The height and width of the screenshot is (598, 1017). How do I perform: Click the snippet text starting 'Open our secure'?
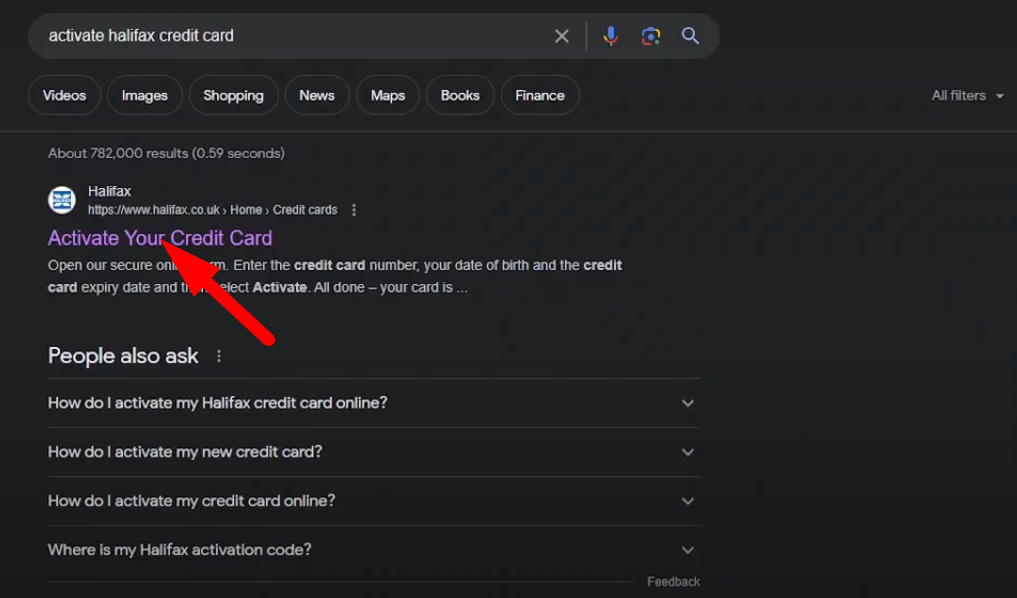(335, 276)
